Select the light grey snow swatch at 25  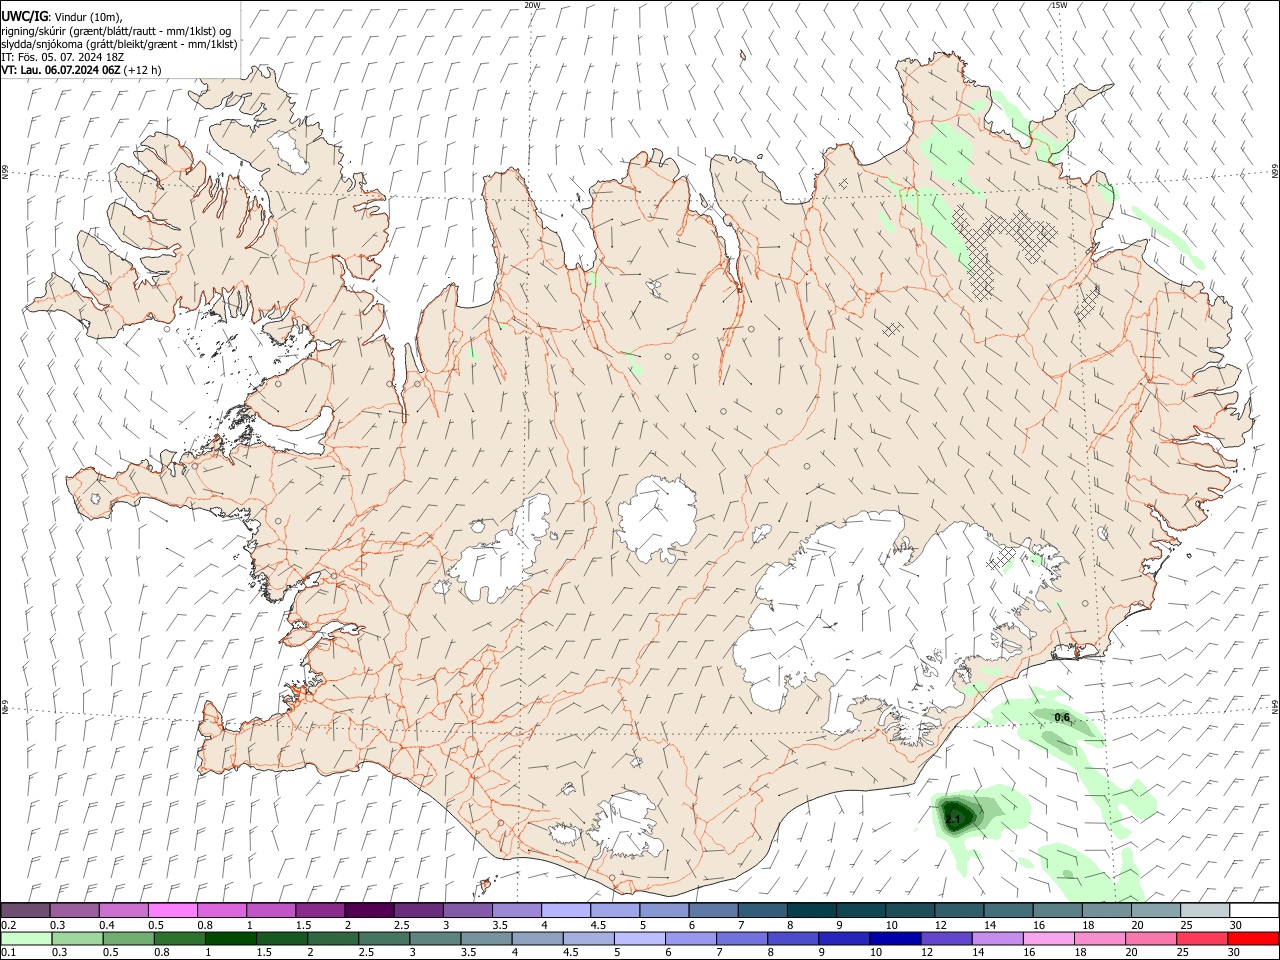[1204, 910]
